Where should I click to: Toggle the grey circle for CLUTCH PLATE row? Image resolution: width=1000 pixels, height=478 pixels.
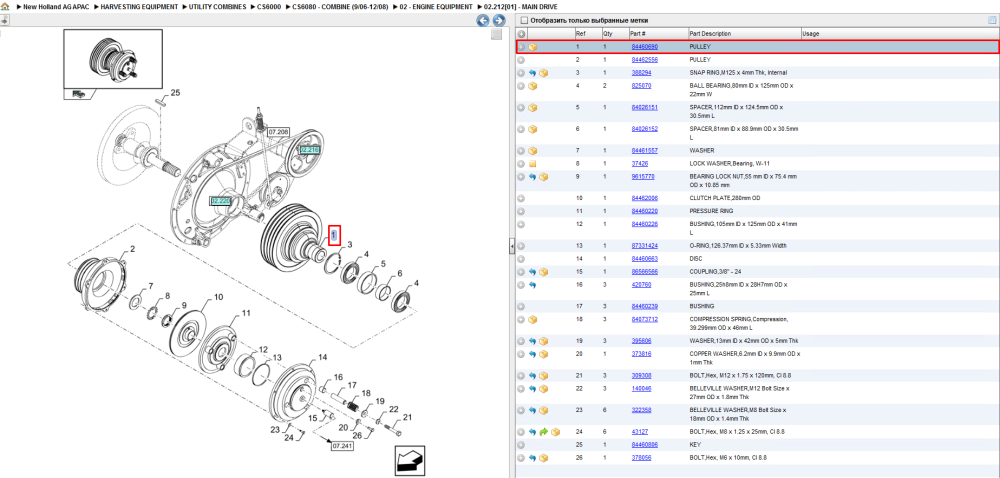pos(521,198)
